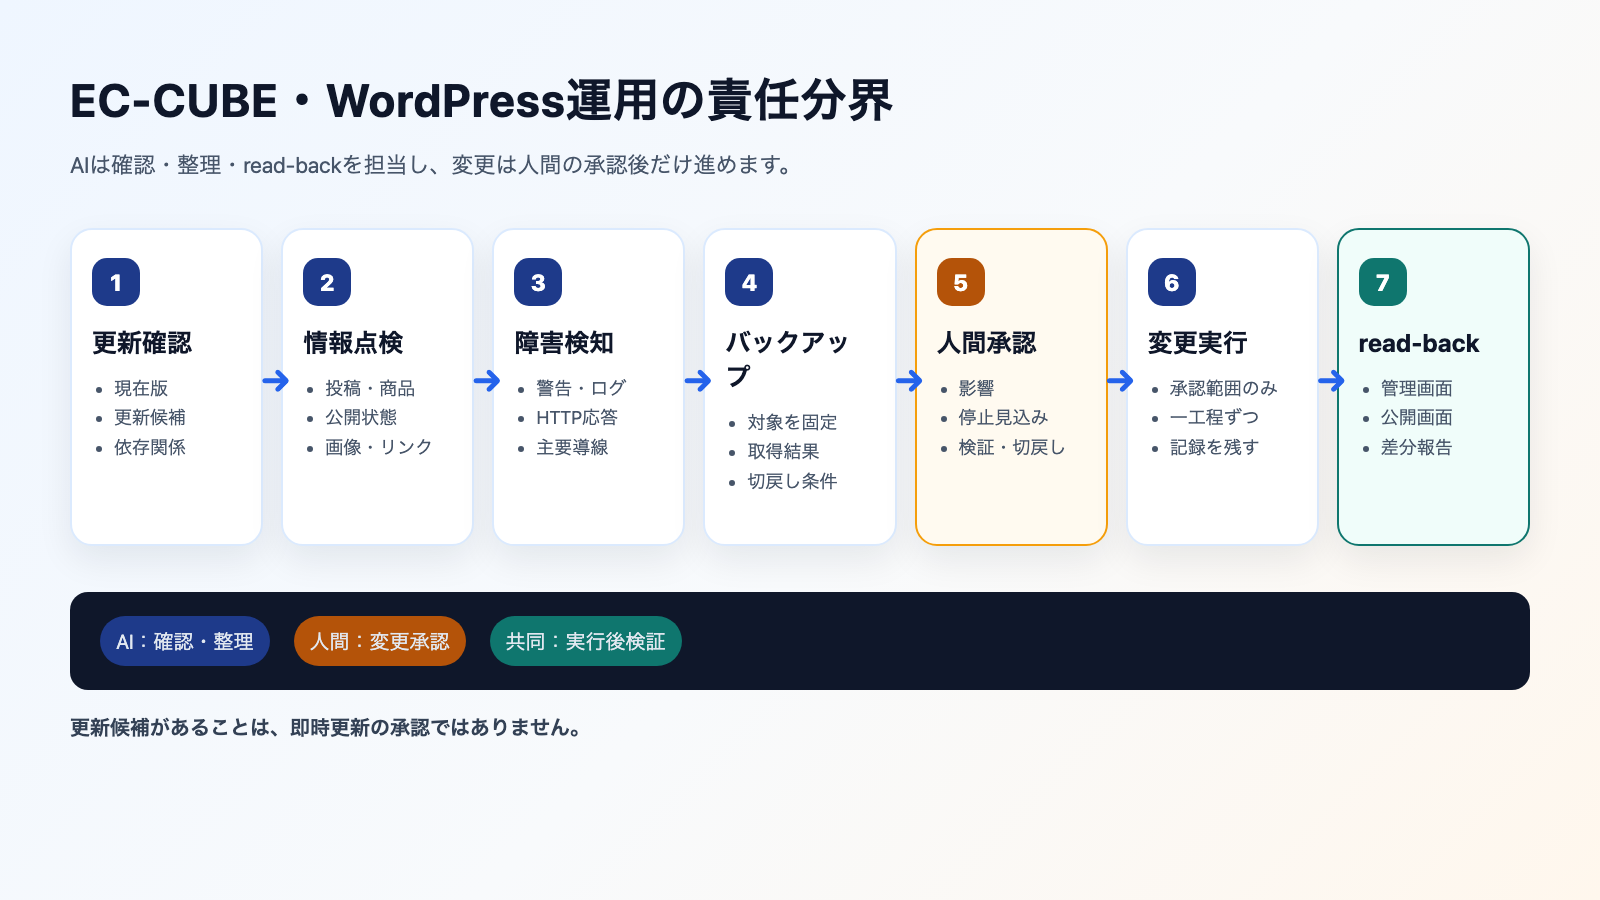Click the 人間：変更承認 pill

point(380,641)
